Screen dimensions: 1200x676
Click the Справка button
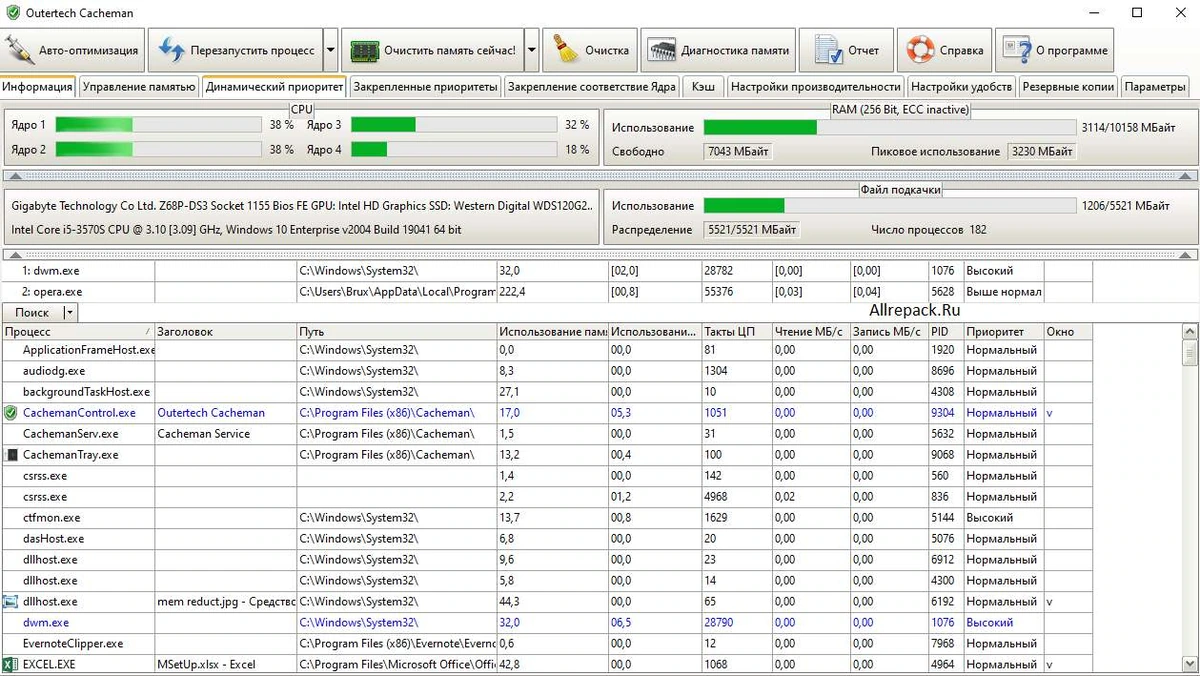click(944, 50)
